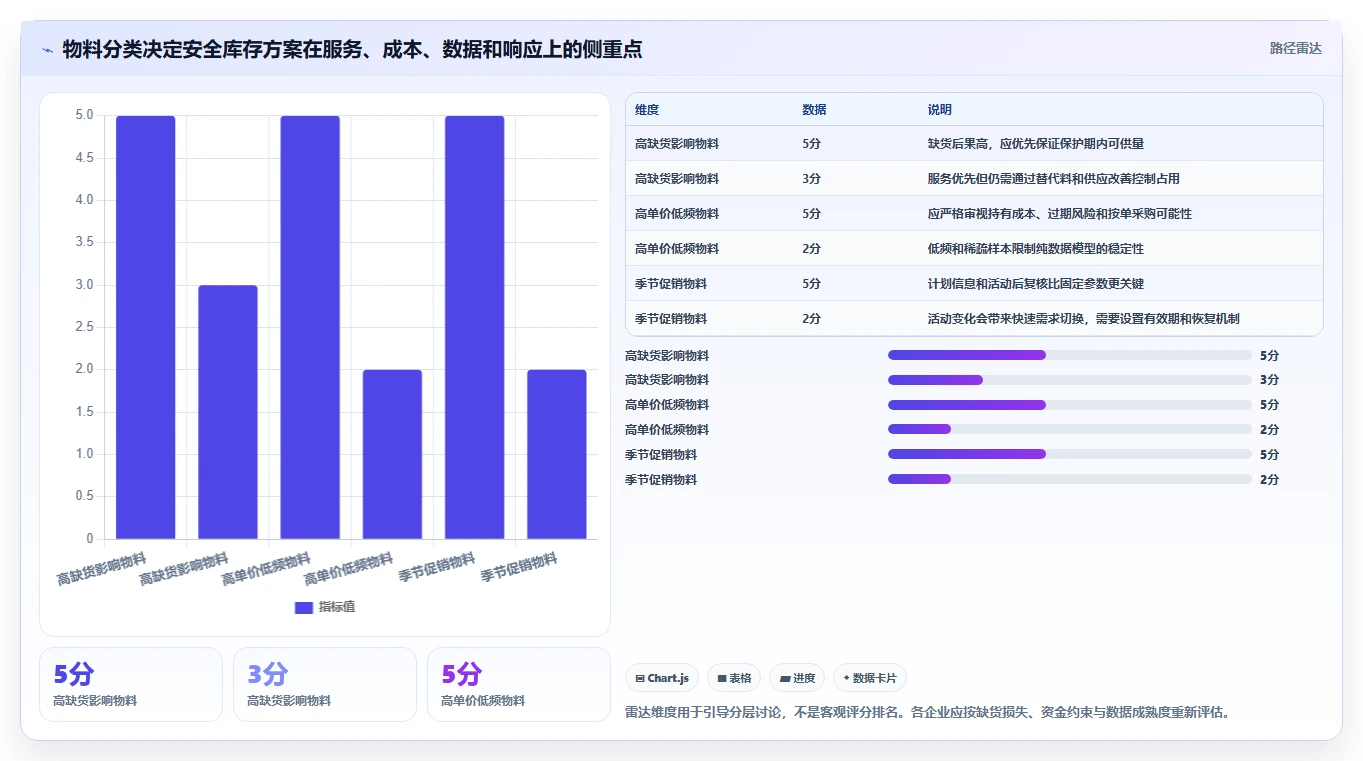
Task: Open the 5分 高单价低频物料 data card
Action: (x=519, y=684)
